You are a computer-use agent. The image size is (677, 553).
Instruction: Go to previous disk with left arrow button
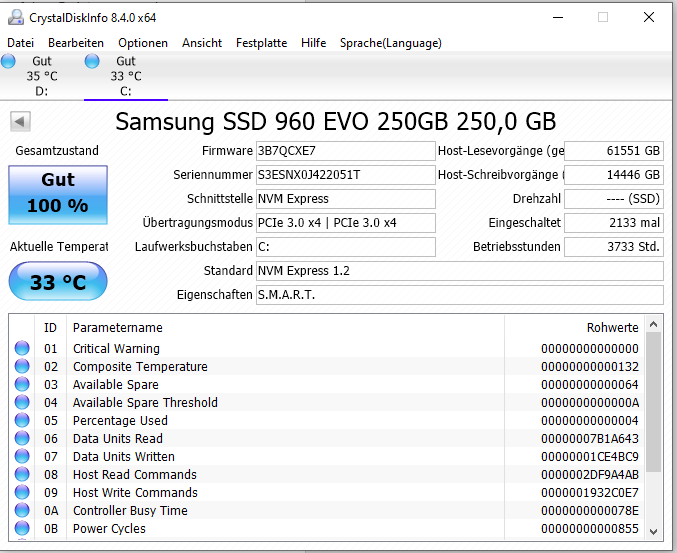[20, 121]
